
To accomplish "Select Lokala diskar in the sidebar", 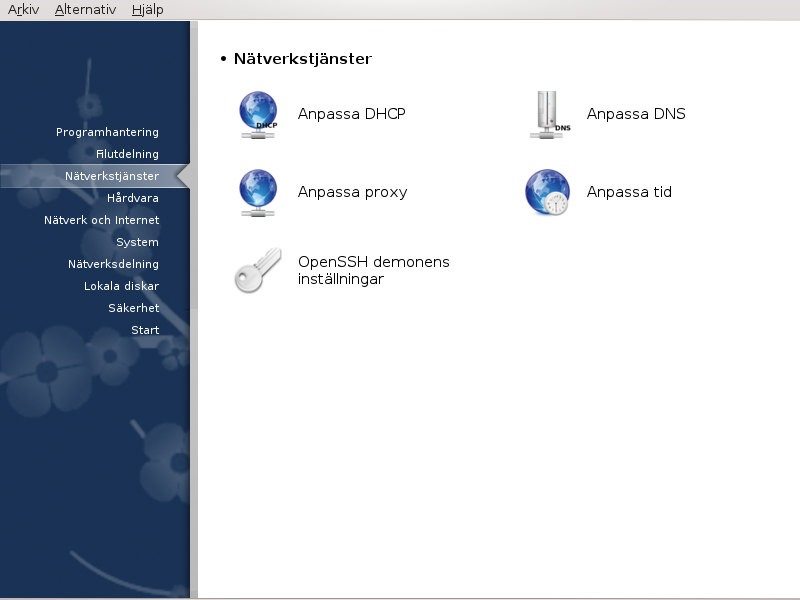I will (121, 286).
